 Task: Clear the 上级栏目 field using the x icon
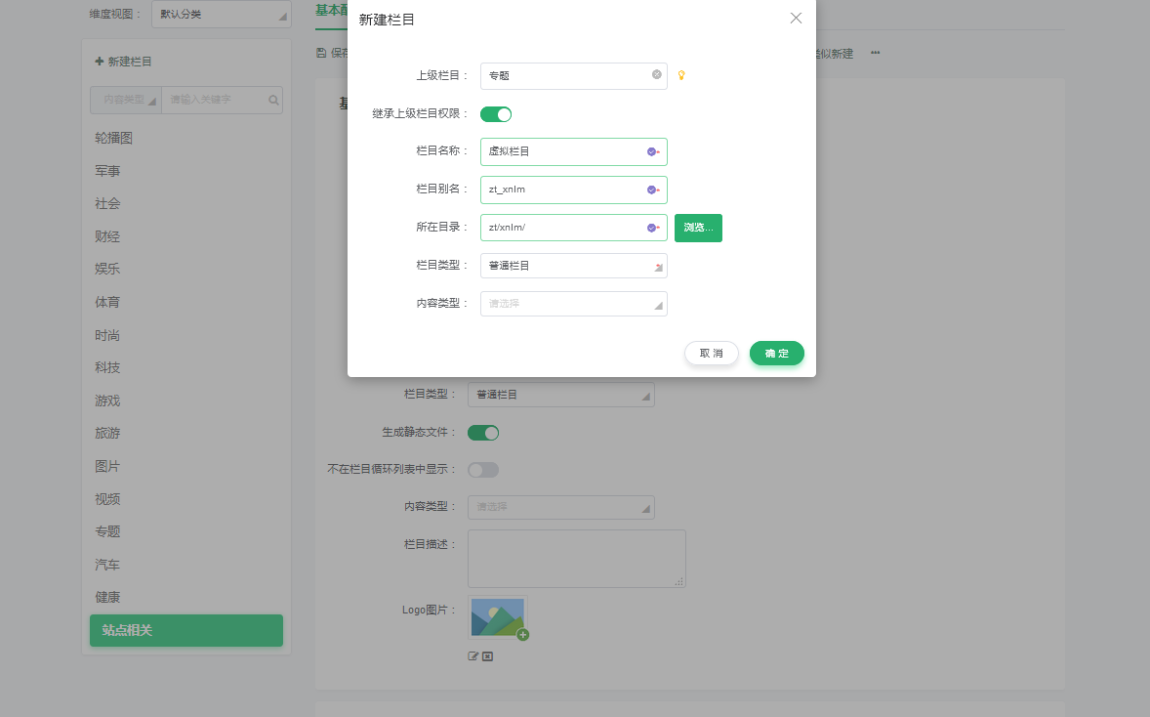pyautogui.click(x=656, y=76)
